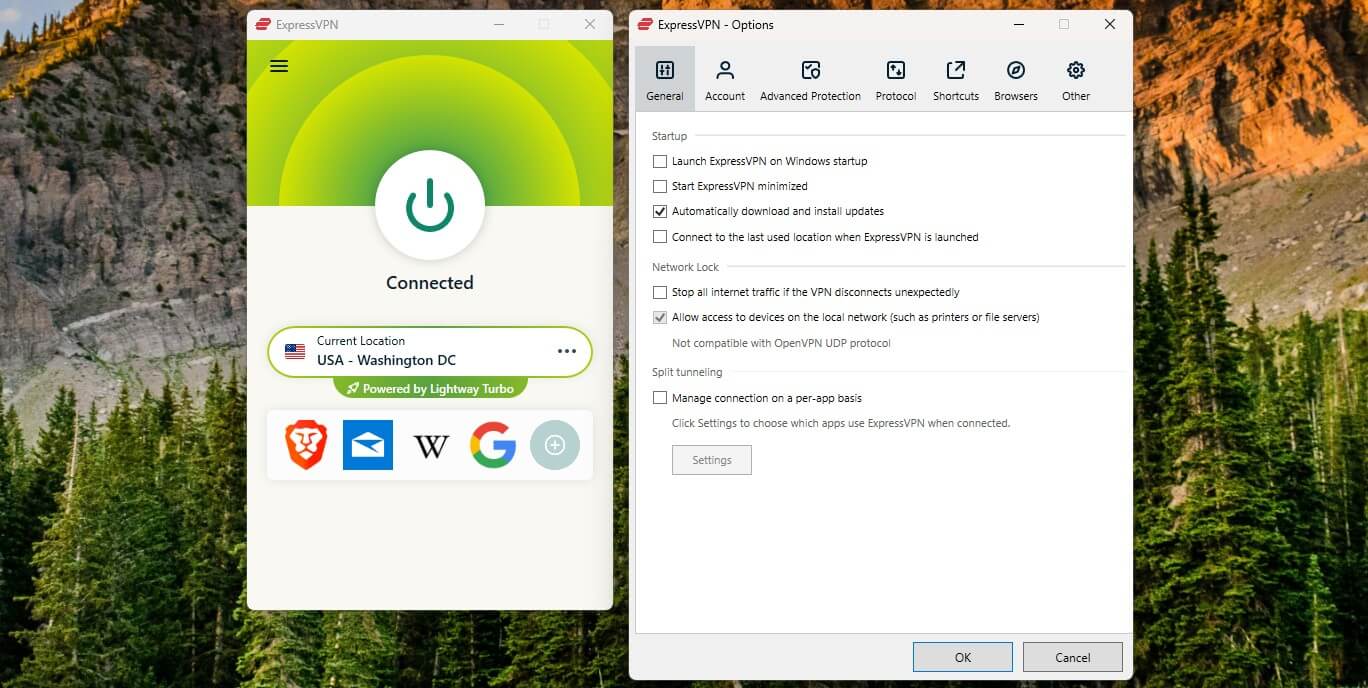Add a new shortcut with plus icon
Viewport: 1368px width, 688px height.
click(555, 445)
